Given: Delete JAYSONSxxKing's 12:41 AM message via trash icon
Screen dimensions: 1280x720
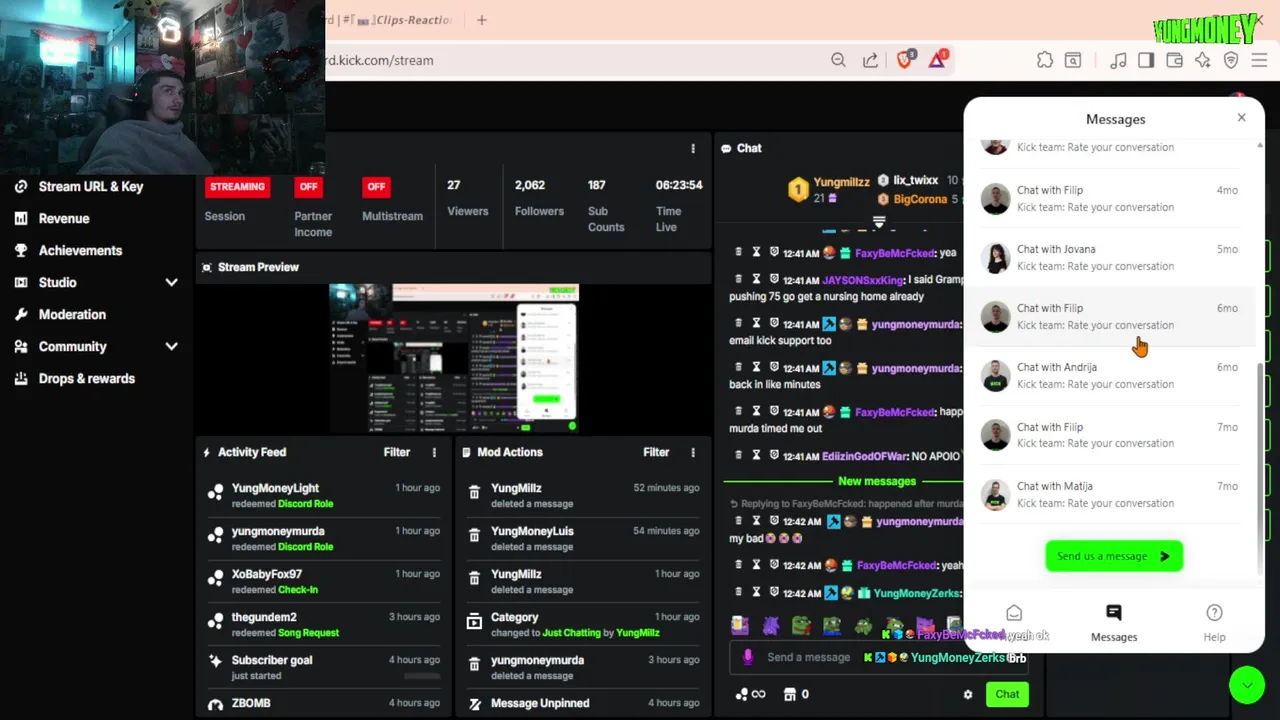Looking at the screenshot, I should (x=738, y=279).
